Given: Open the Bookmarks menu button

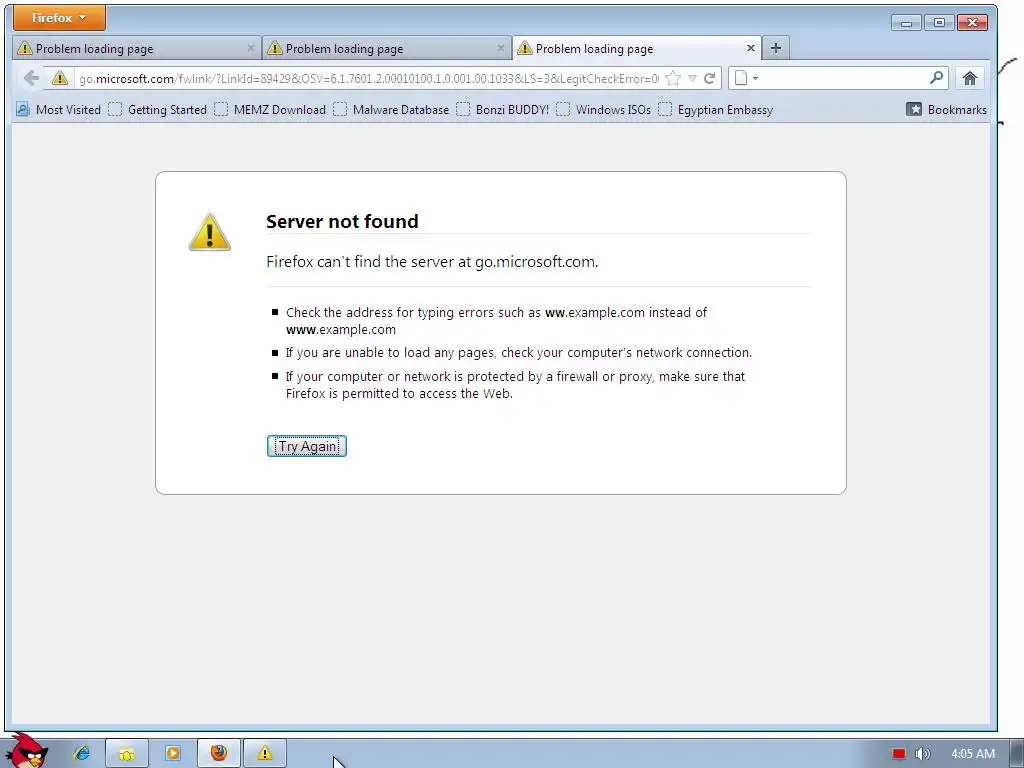Looking at the screenshot, I should 947,110.
